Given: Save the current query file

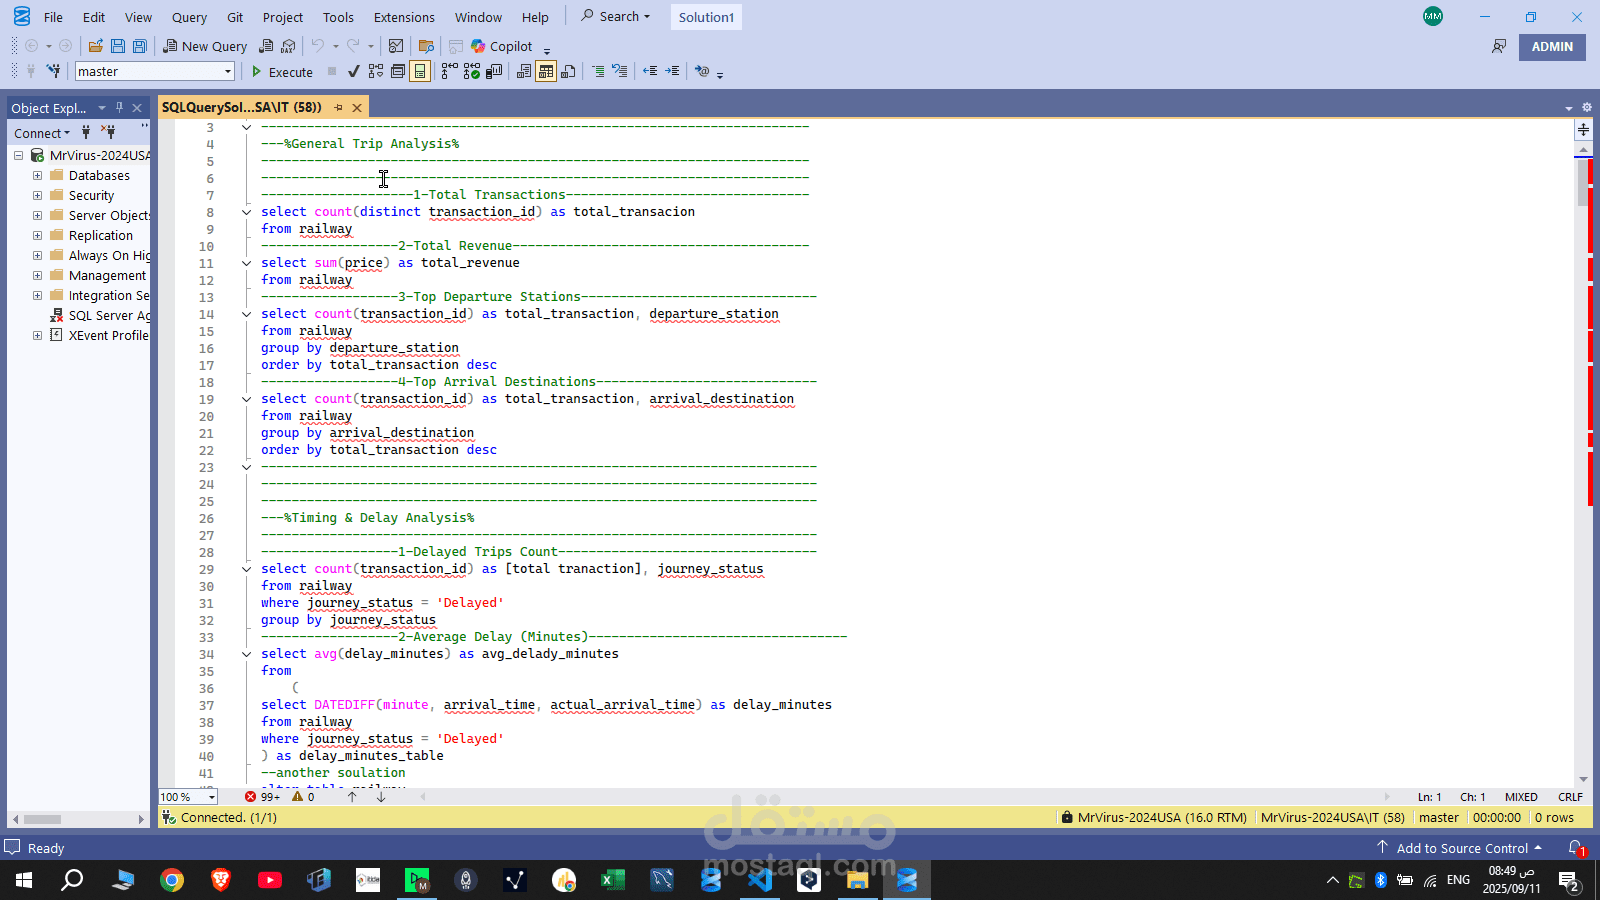Looking at the screenshot, I should (x=118, y=46).
